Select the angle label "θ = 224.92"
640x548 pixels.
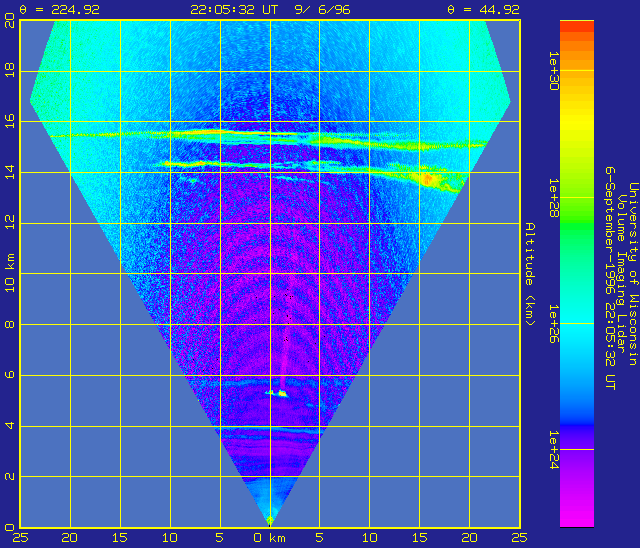(59, 9)
